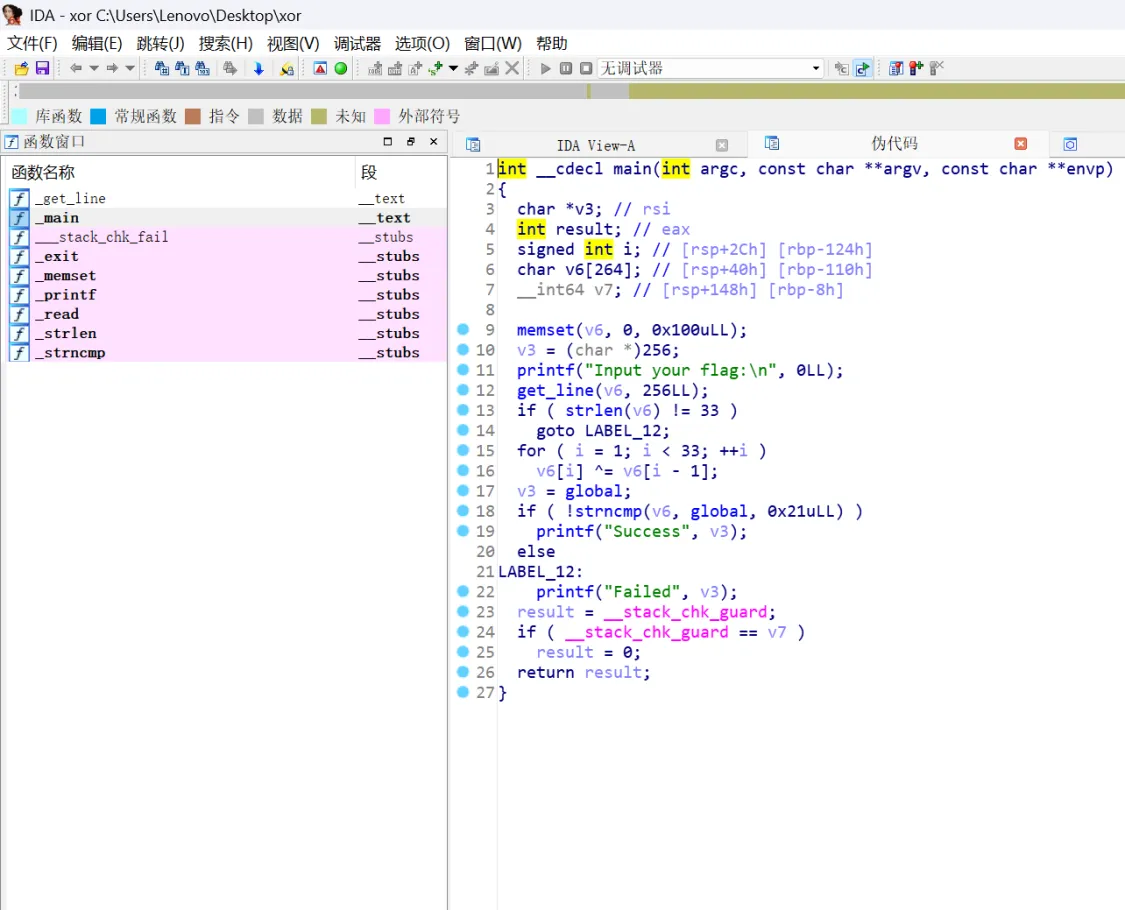Click the highlighted blue C-arrow icon
The image size is (1125, 910).
[862, 68]
